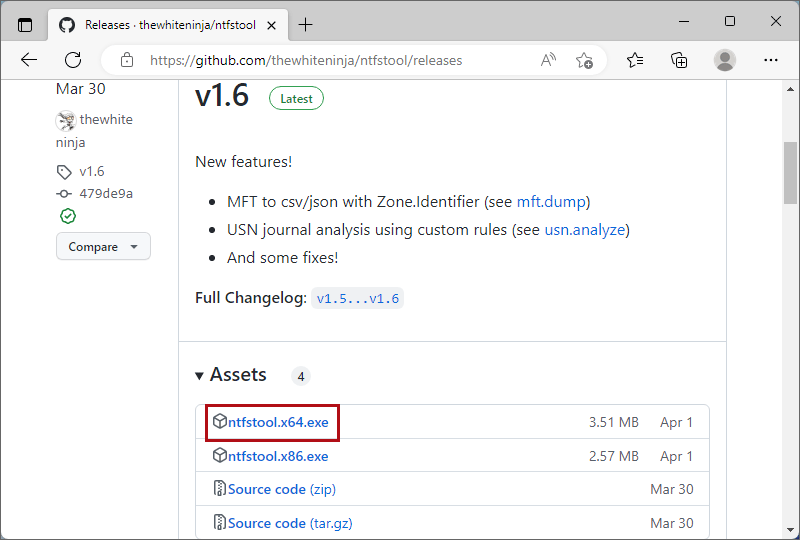Add this page to favorites

coord(584,60)
